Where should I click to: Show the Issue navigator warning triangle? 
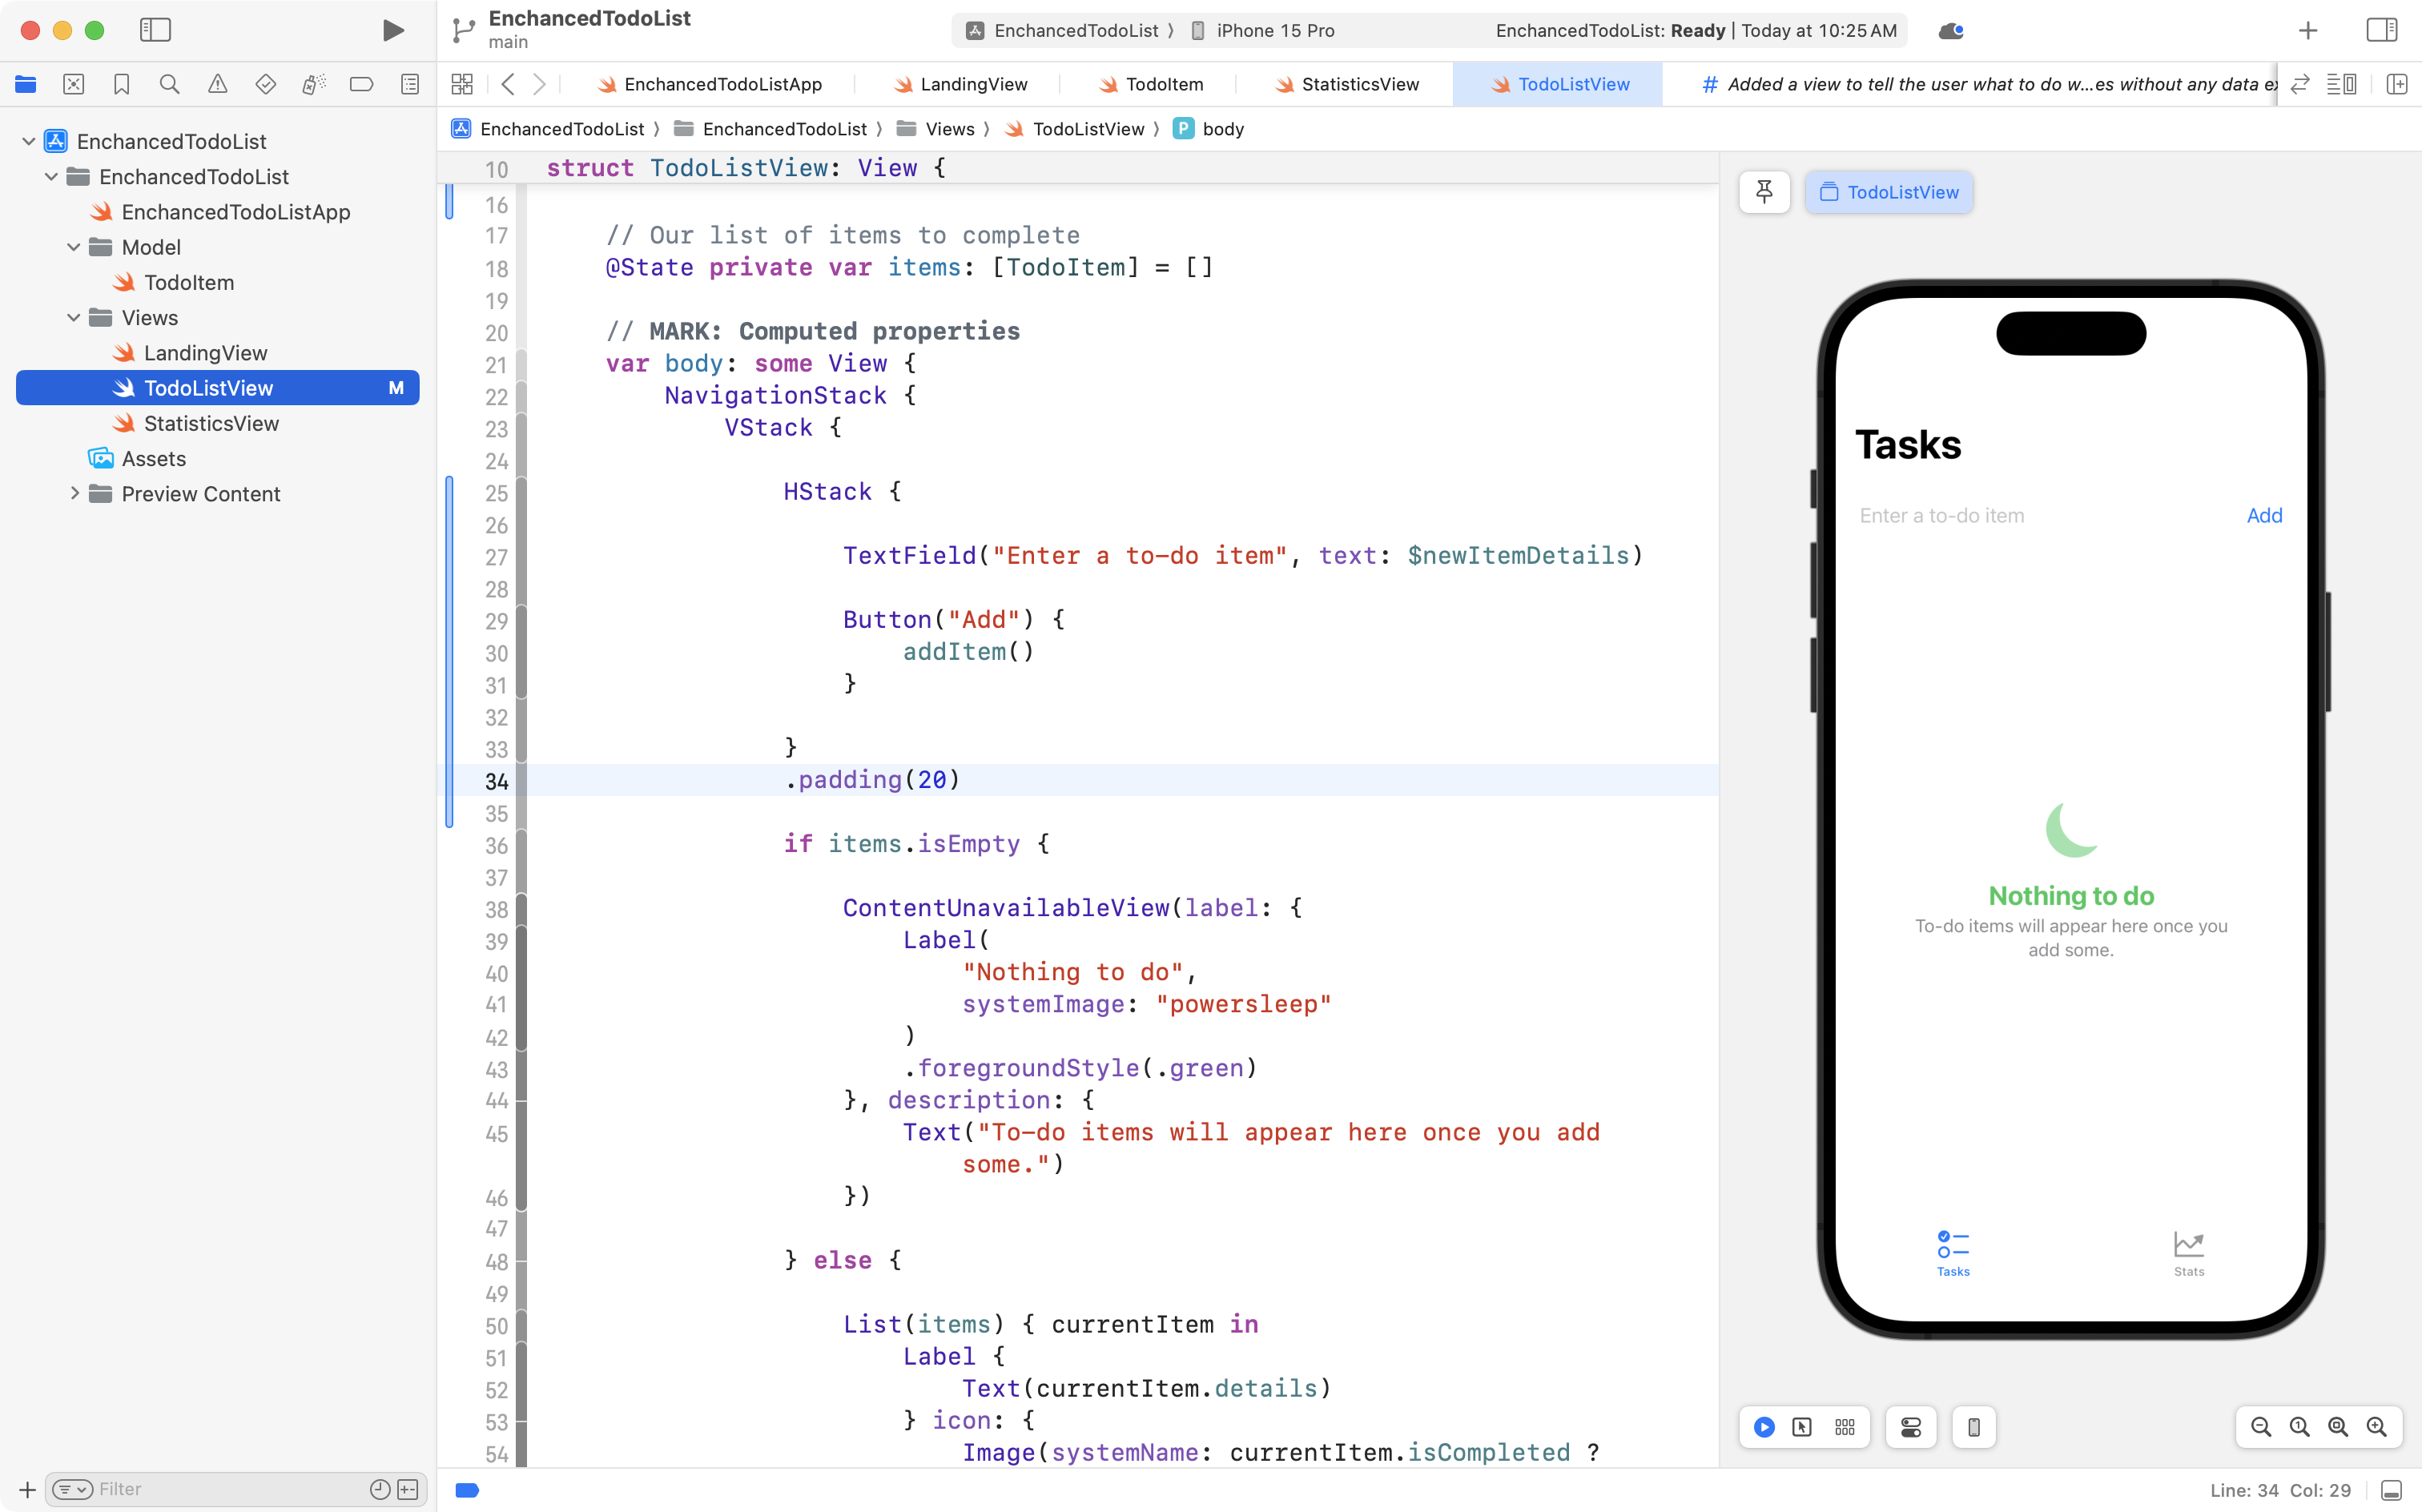(x=217, y=84)
